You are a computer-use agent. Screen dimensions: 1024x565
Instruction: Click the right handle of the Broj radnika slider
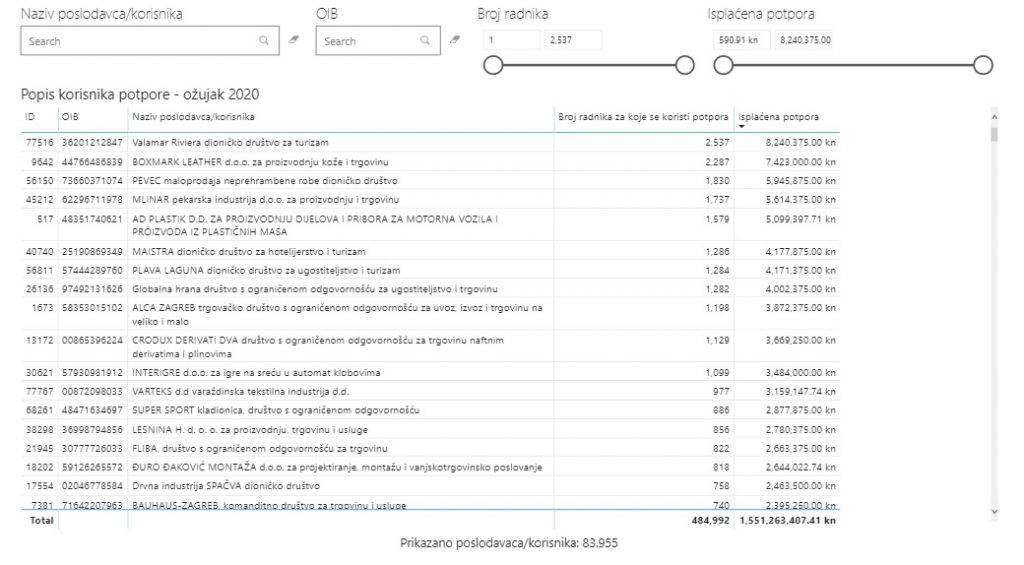point(684,65)
